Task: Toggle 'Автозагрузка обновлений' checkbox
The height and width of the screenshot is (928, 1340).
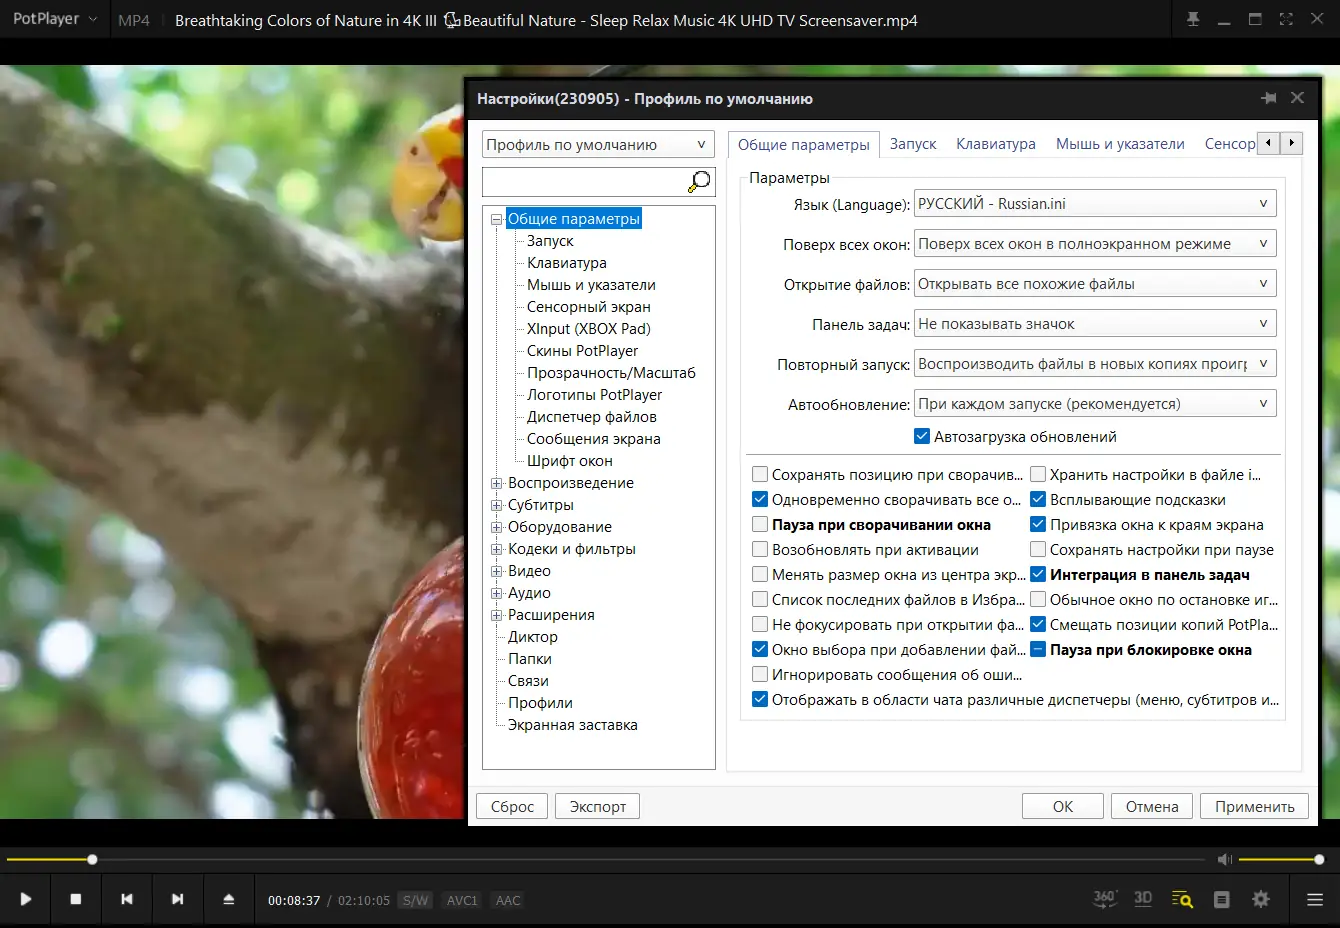Action: (x=922, y=436)
